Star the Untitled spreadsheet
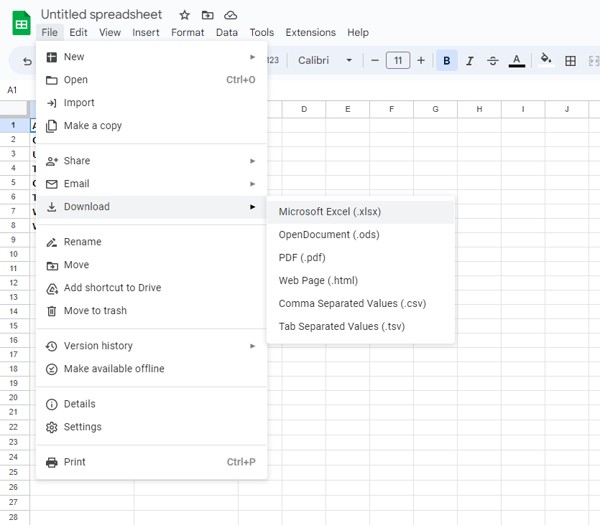Screen dimensions: 600x525 pos(184,15)
